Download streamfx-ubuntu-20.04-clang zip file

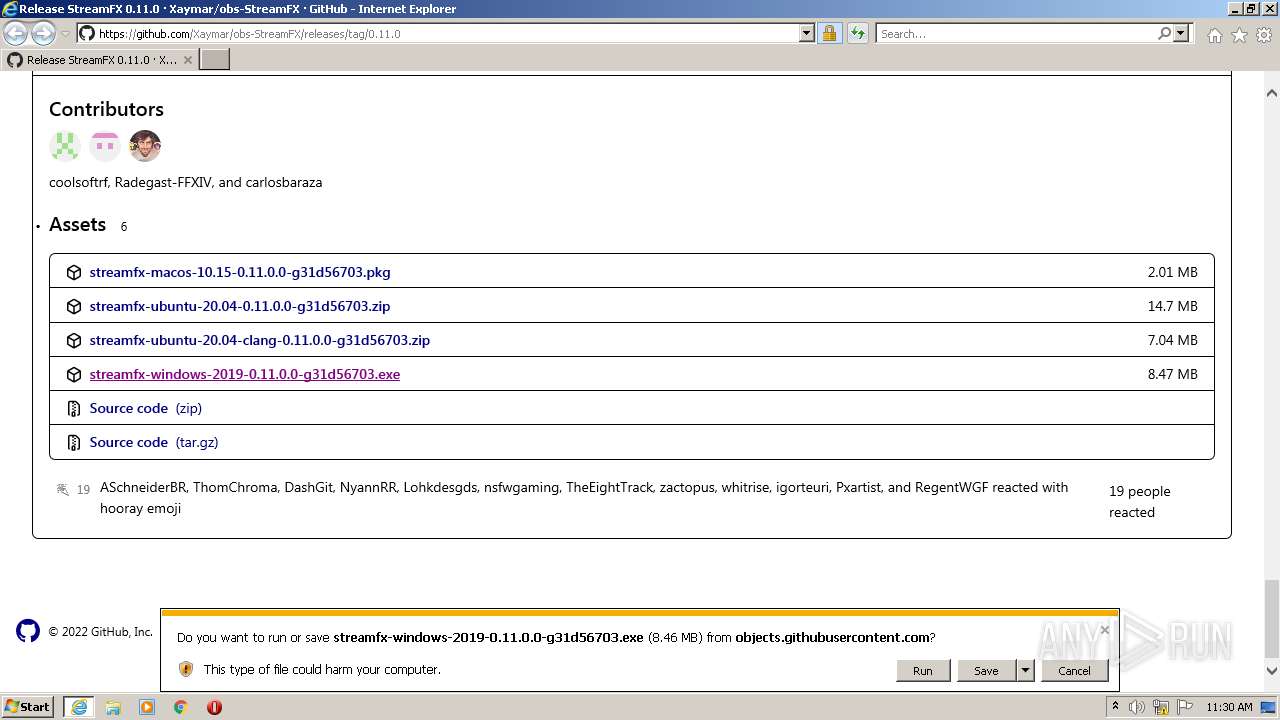(x=260, y=340)
